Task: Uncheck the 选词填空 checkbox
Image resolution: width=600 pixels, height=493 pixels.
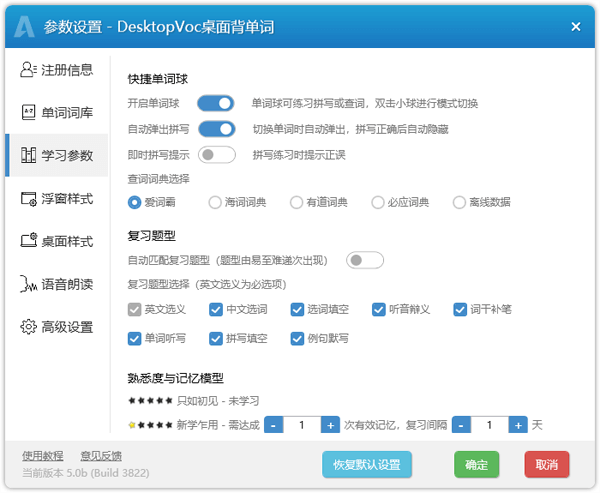Action: (297, 309)
